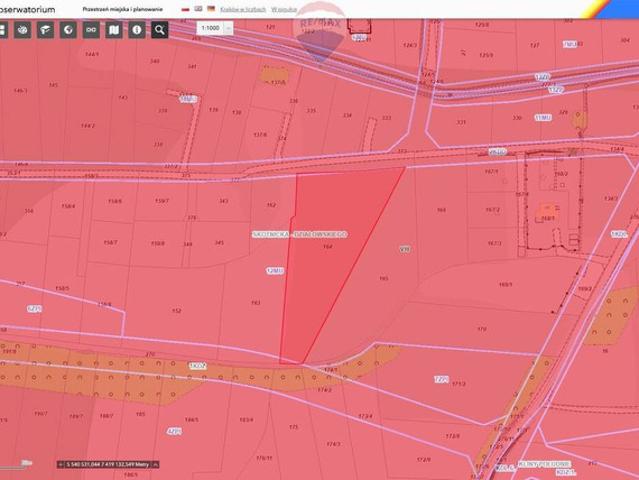Click the Skotnicka-Działowskiego street label
Image resolution: width=639 pixels, height=480 pixels.
click(299, 234)
